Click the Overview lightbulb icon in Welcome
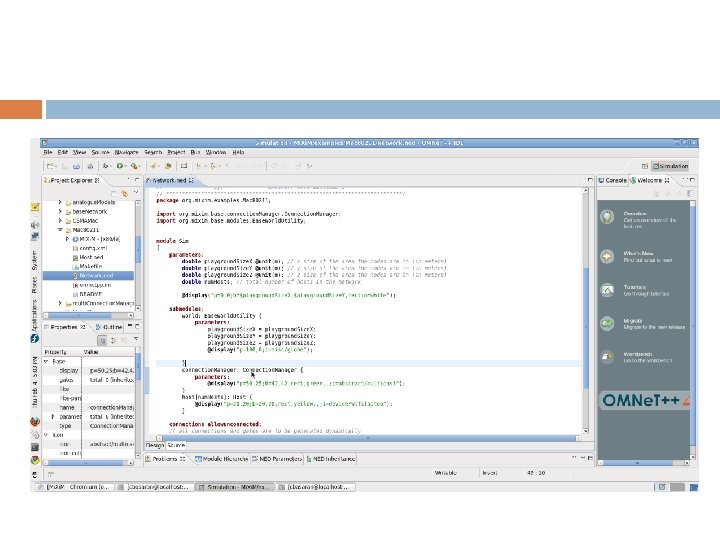720x540 pixels. tap(608, 217)
